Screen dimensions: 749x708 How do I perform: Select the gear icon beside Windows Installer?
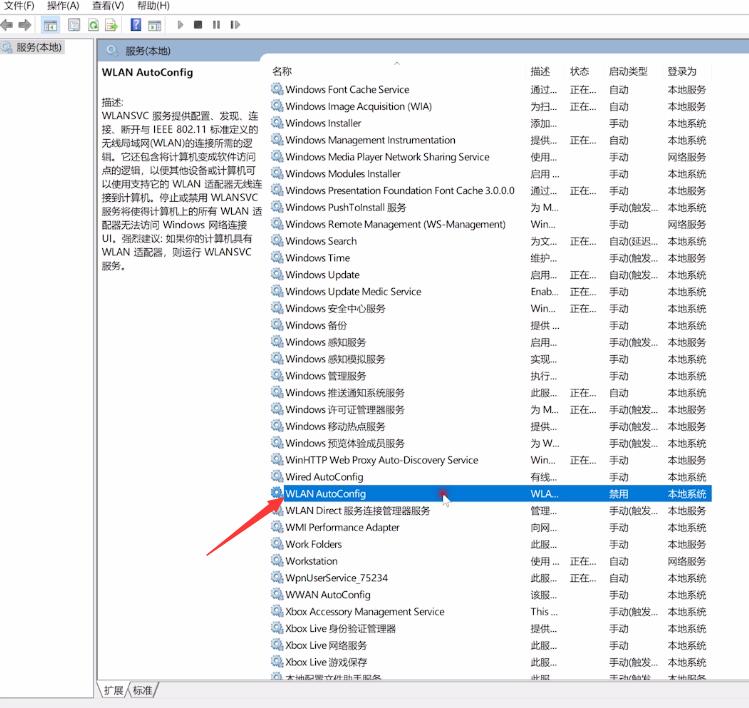point(277,122)
